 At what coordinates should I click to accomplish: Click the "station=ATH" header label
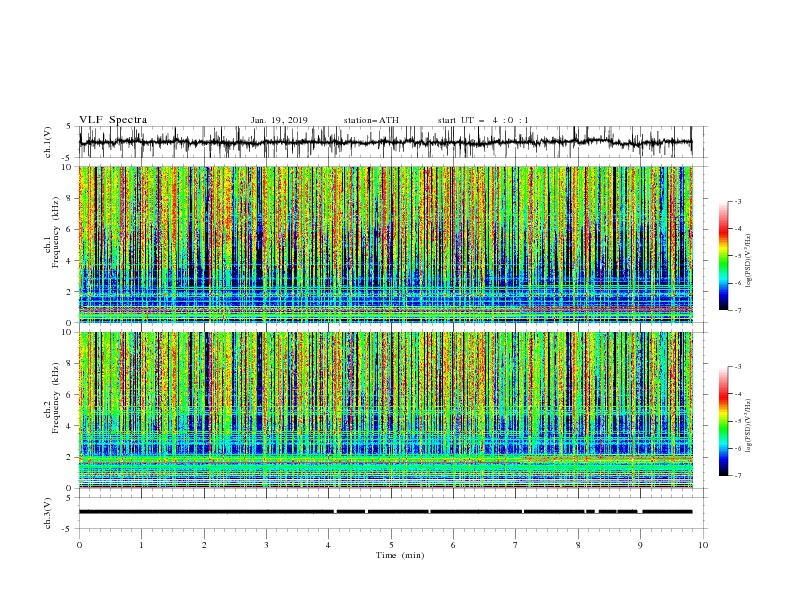click(x=371, y=120)
